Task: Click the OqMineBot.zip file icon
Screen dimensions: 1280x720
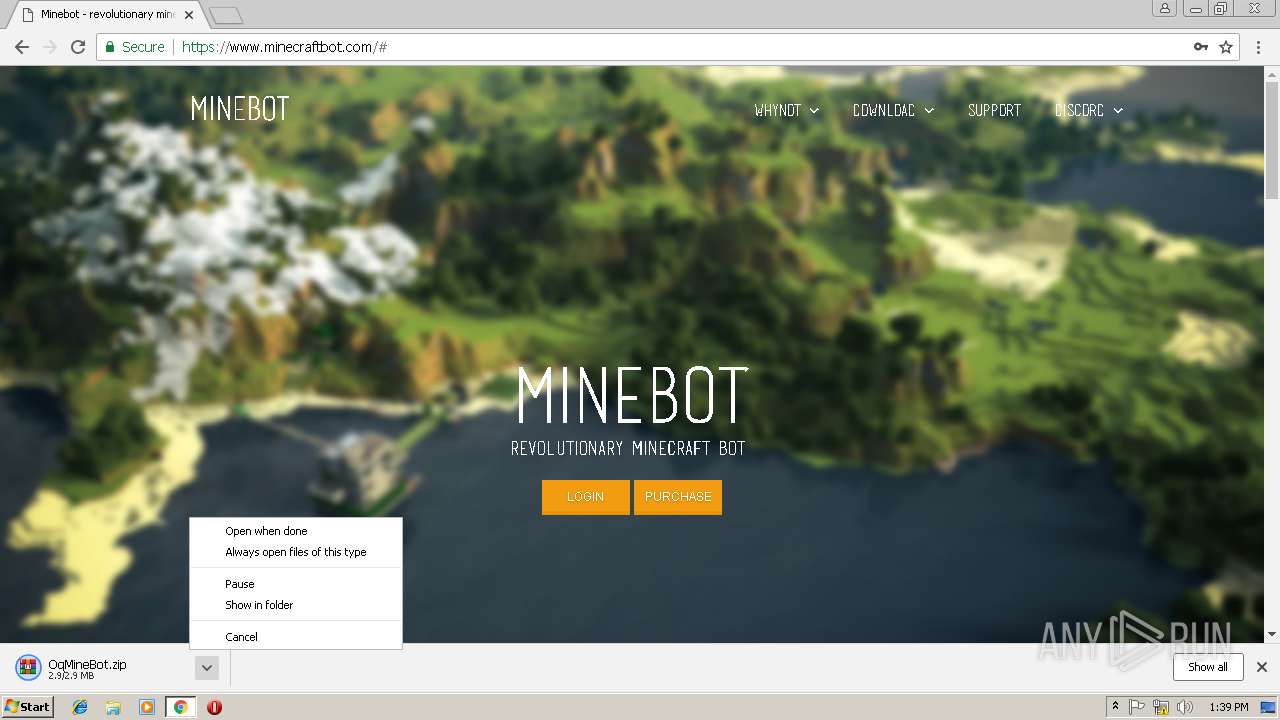Action: tap(28, 668)
